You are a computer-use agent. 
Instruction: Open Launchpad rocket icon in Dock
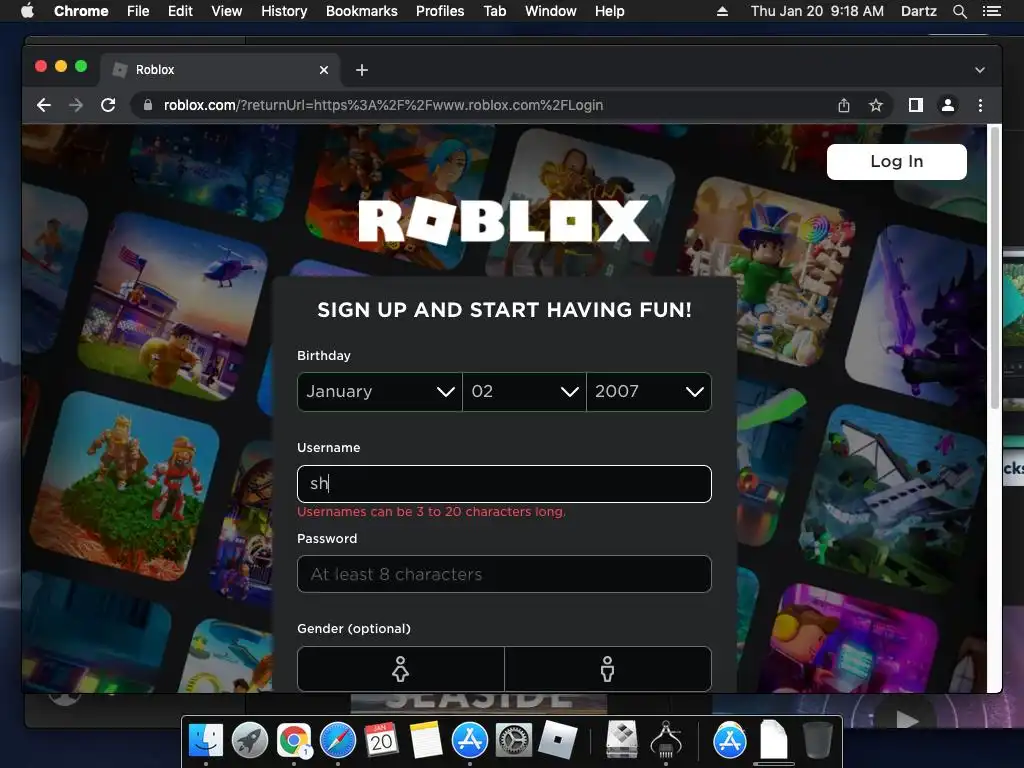249,741
